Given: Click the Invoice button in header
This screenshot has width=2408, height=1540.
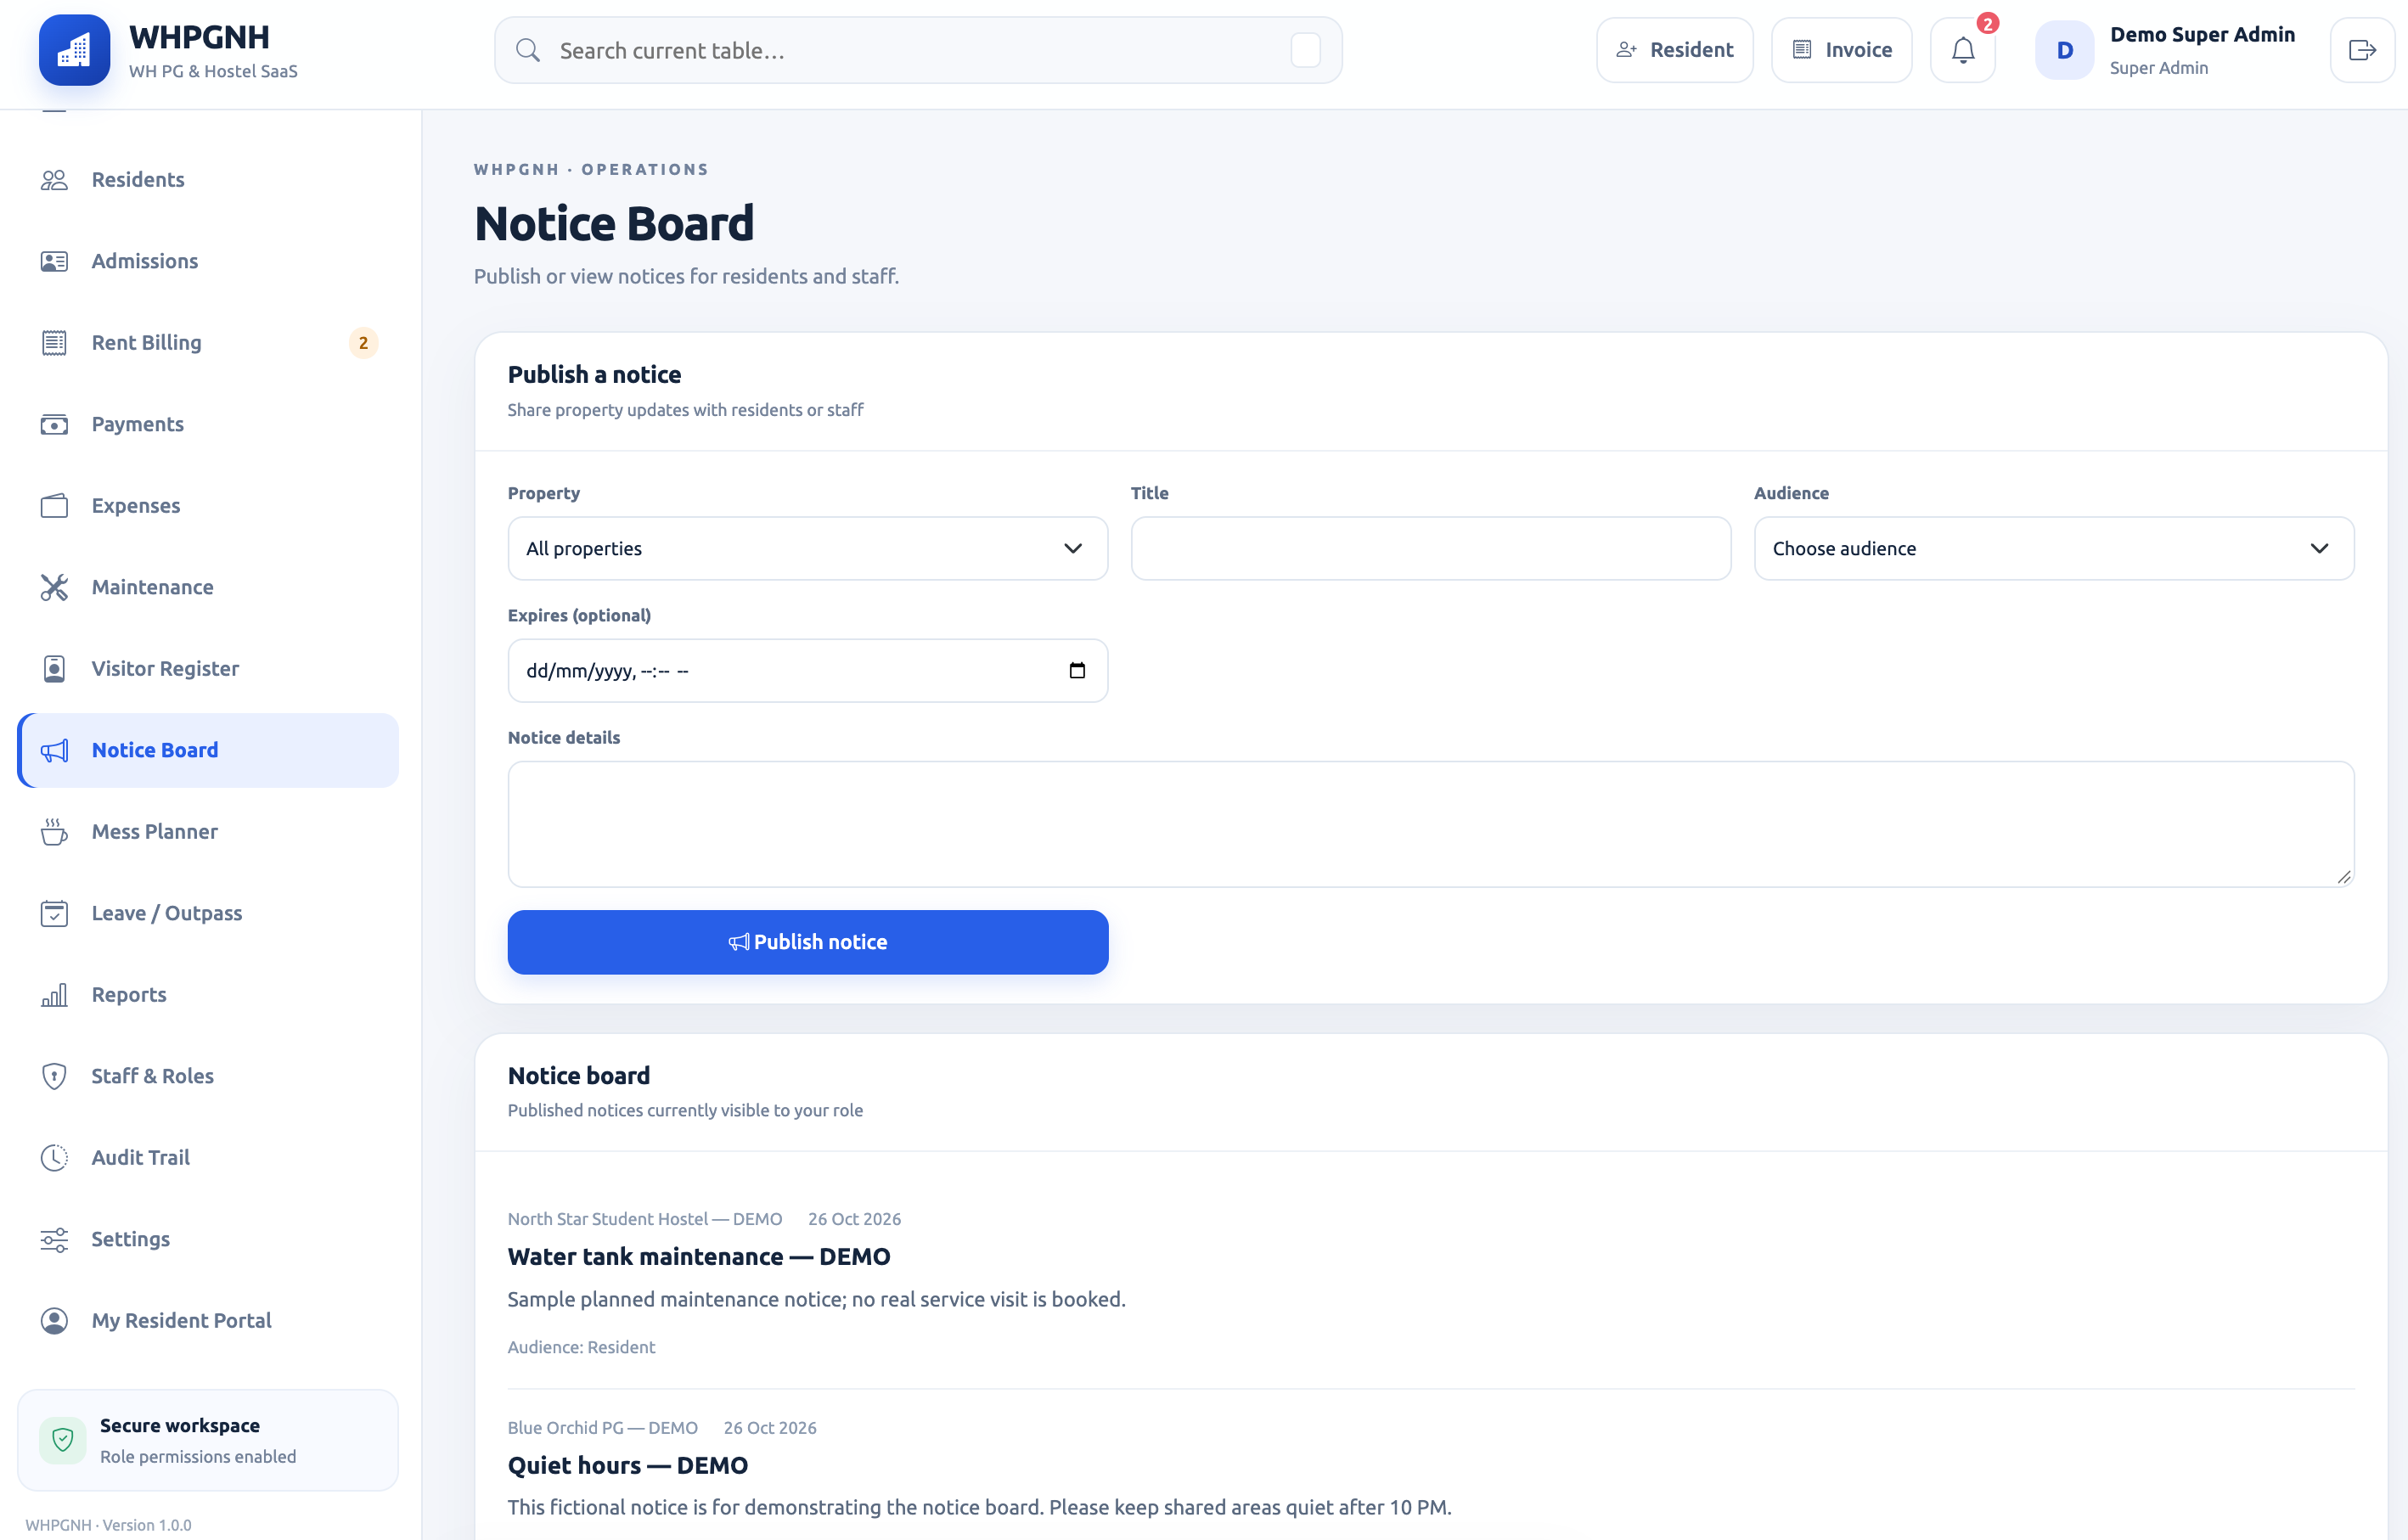Looking at the screenshot, I should [1841, 50].
